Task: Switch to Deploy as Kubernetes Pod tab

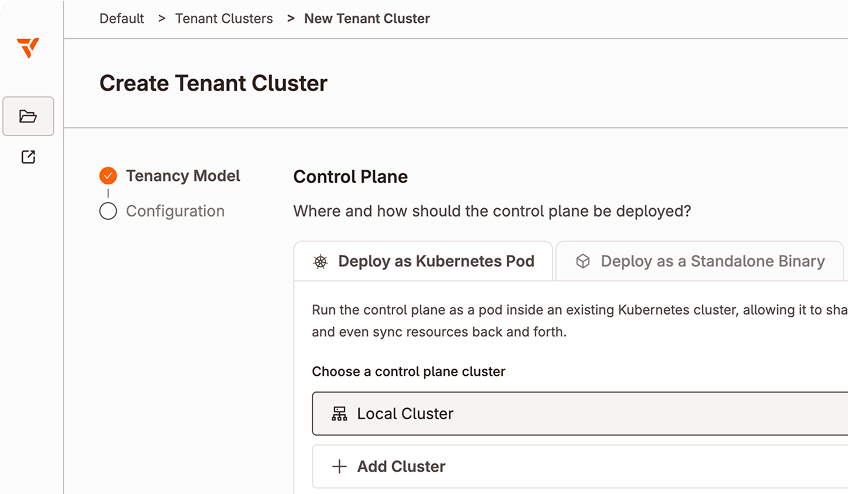Action: pos(423,261)
